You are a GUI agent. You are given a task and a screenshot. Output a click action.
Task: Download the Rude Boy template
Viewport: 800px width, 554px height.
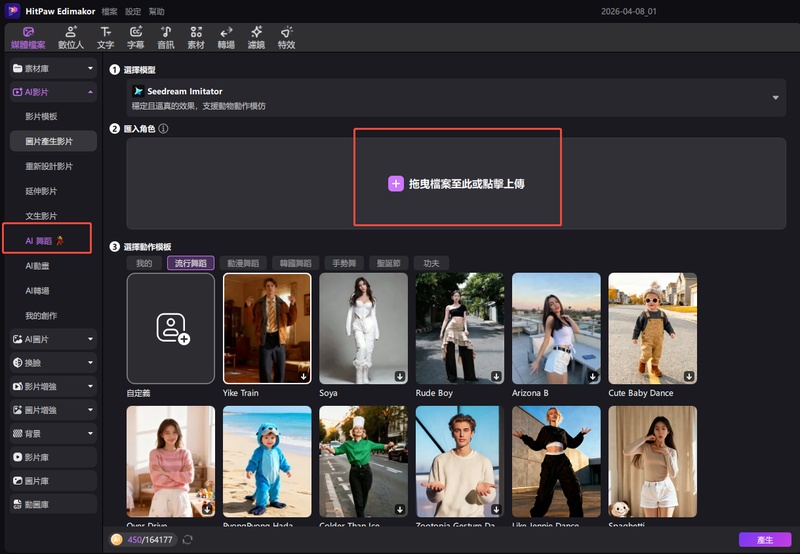click(x=496, y=376)
